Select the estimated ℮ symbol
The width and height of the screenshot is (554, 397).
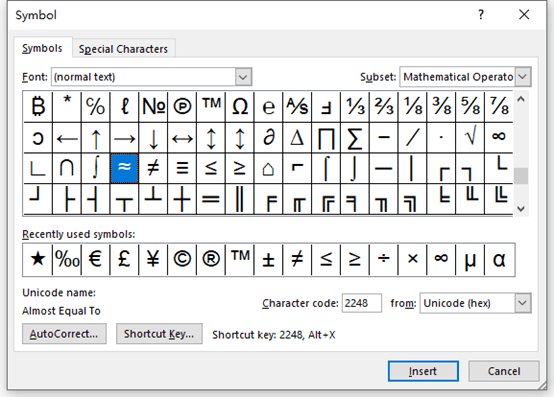point(269,107)
